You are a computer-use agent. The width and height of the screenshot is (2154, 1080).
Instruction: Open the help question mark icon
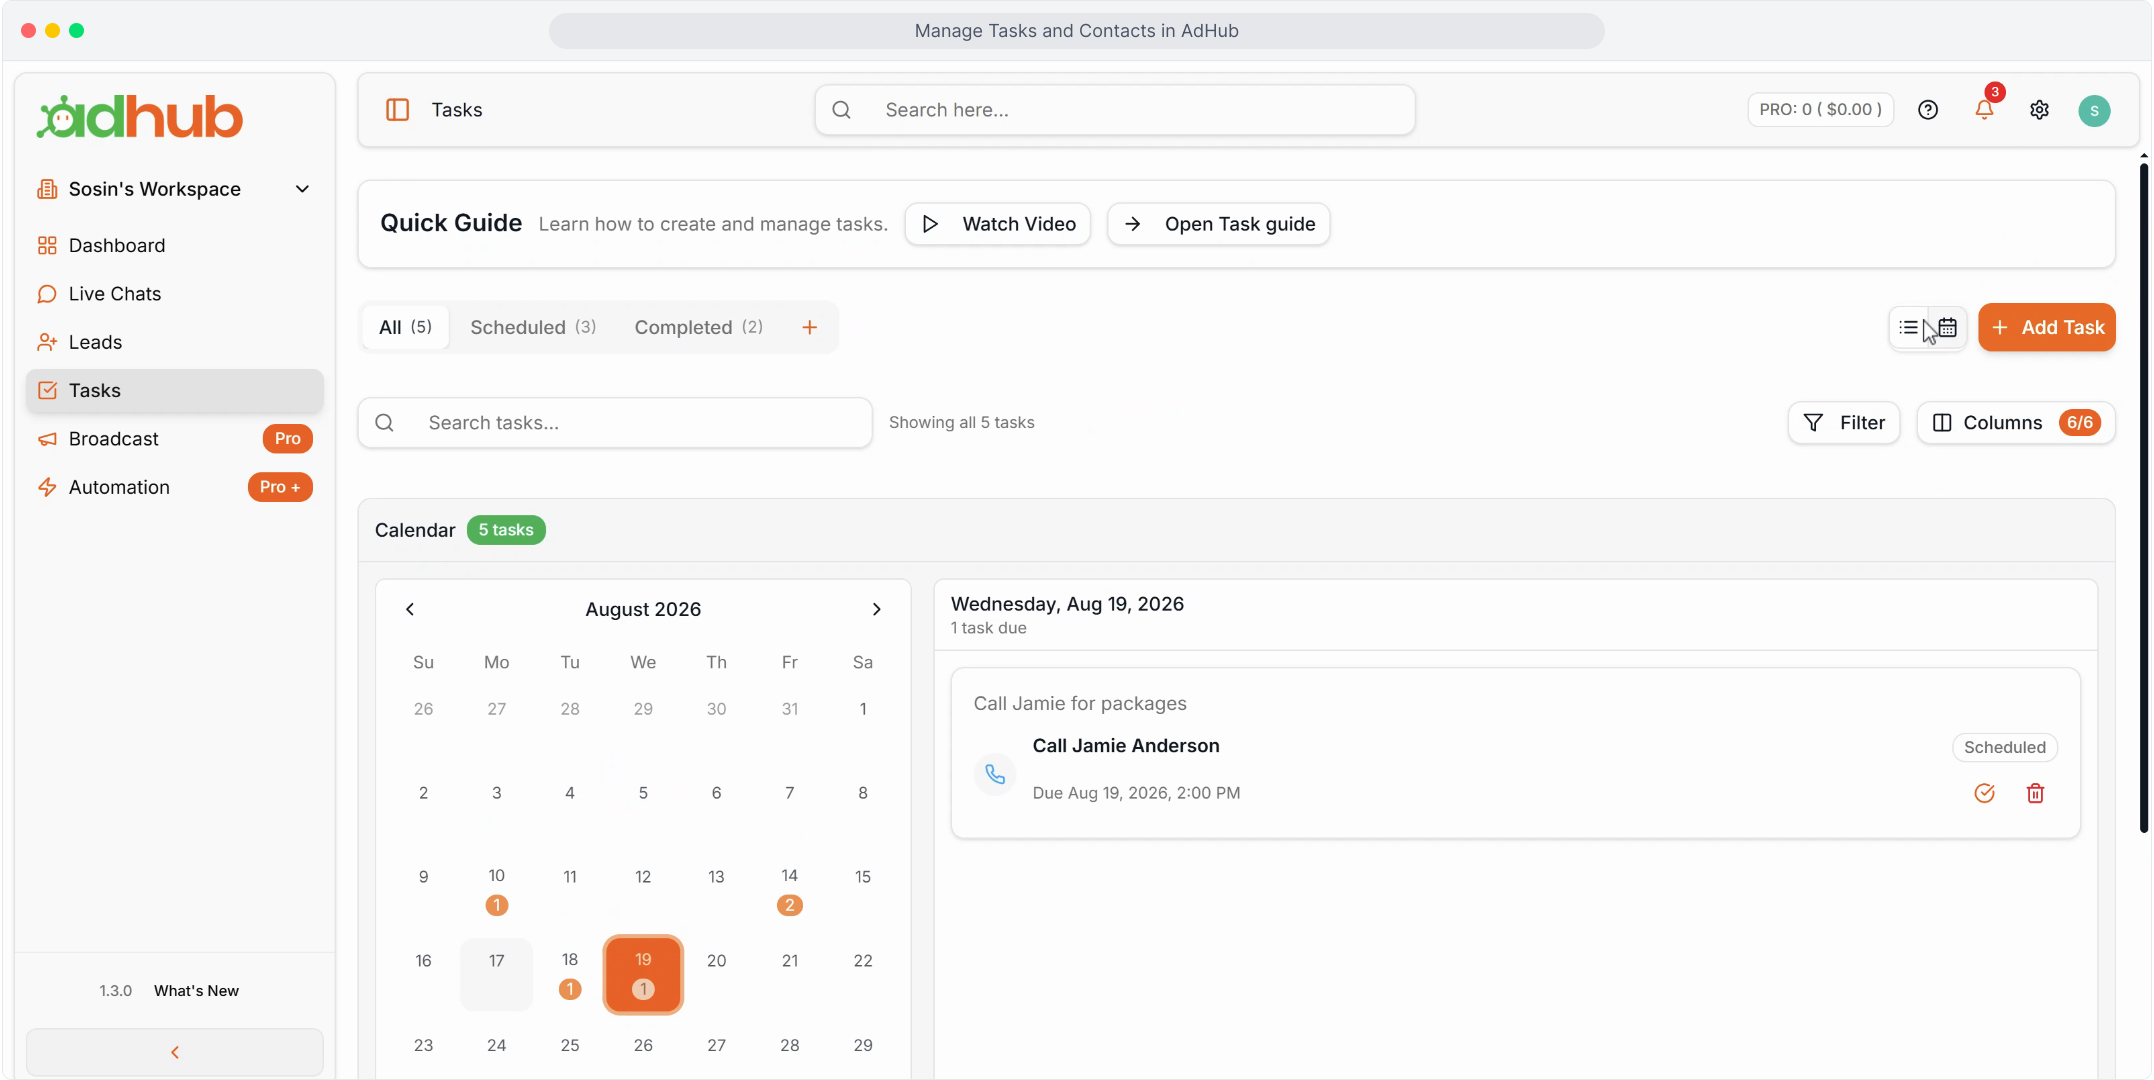coord(1928,110)
